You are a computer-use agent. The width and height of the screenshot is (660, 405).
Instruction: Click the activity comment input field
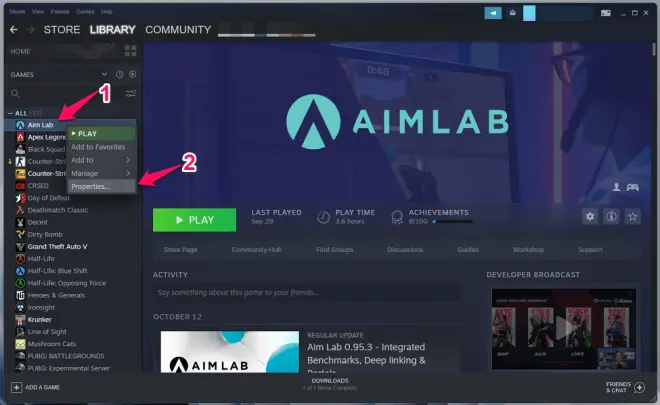click(306, 293)
